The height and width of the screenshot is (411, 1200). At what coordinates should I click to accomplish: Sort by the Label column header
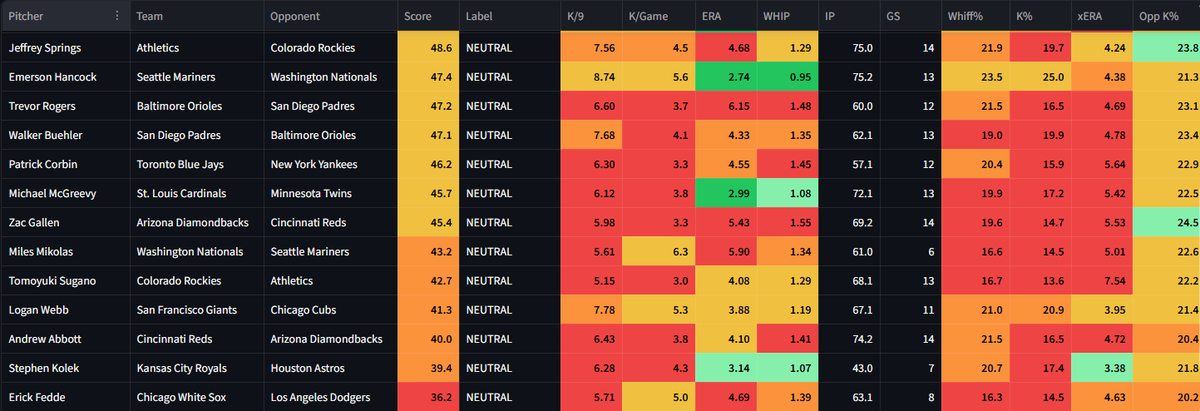pyautogui.click(x=508, y=16)
